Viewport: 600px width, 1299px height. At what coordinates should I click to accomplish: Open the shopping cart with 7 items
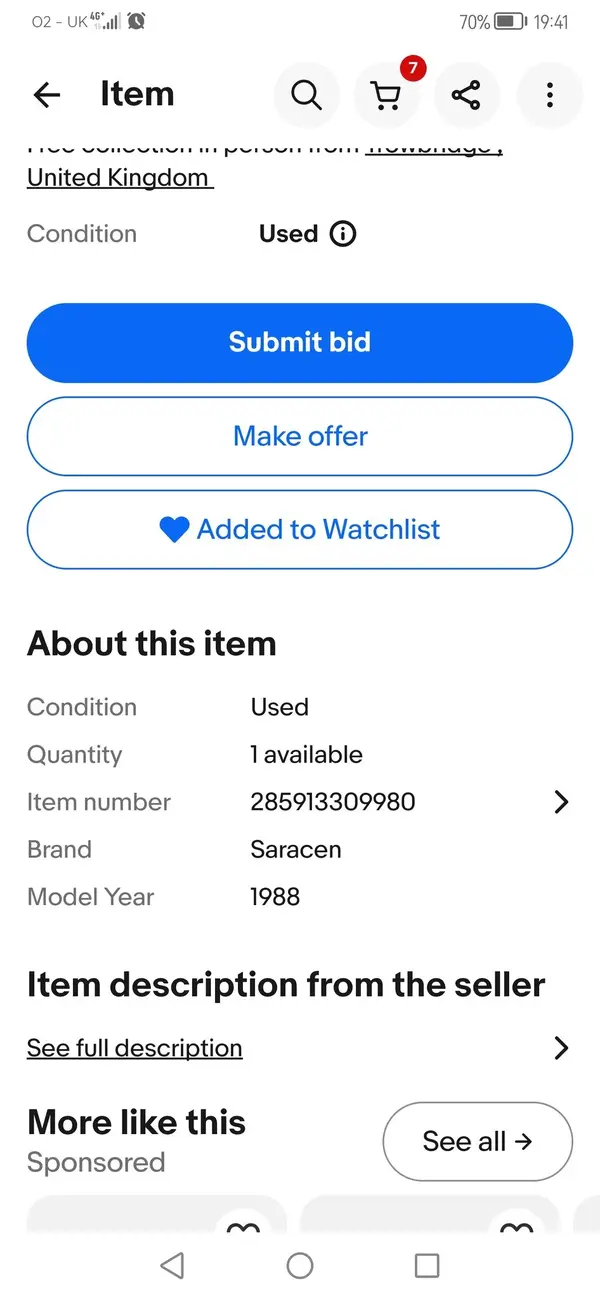387,95
